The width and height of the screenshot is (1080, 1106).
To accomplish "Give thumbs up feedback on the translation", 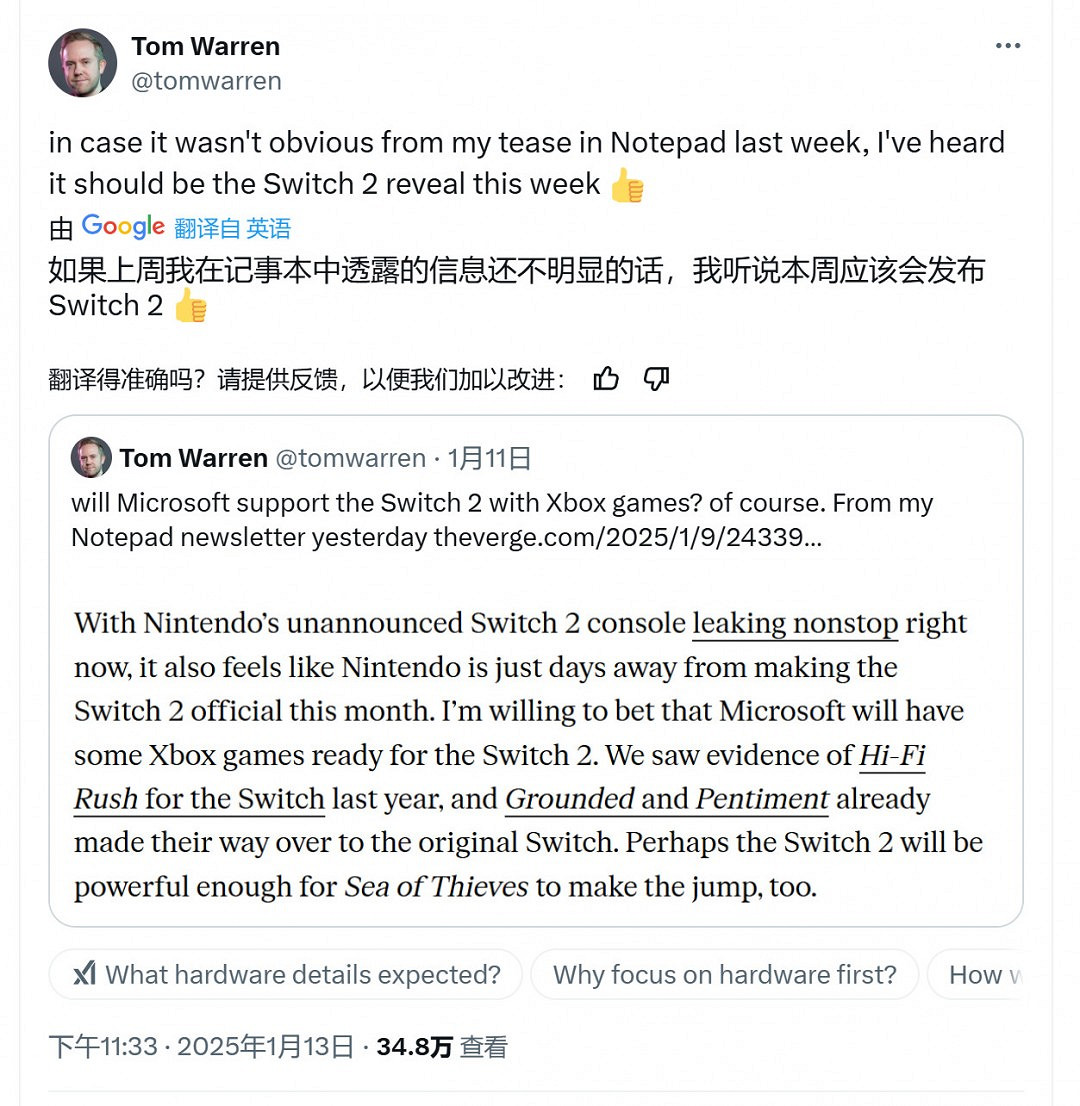I will pos(607,379).
